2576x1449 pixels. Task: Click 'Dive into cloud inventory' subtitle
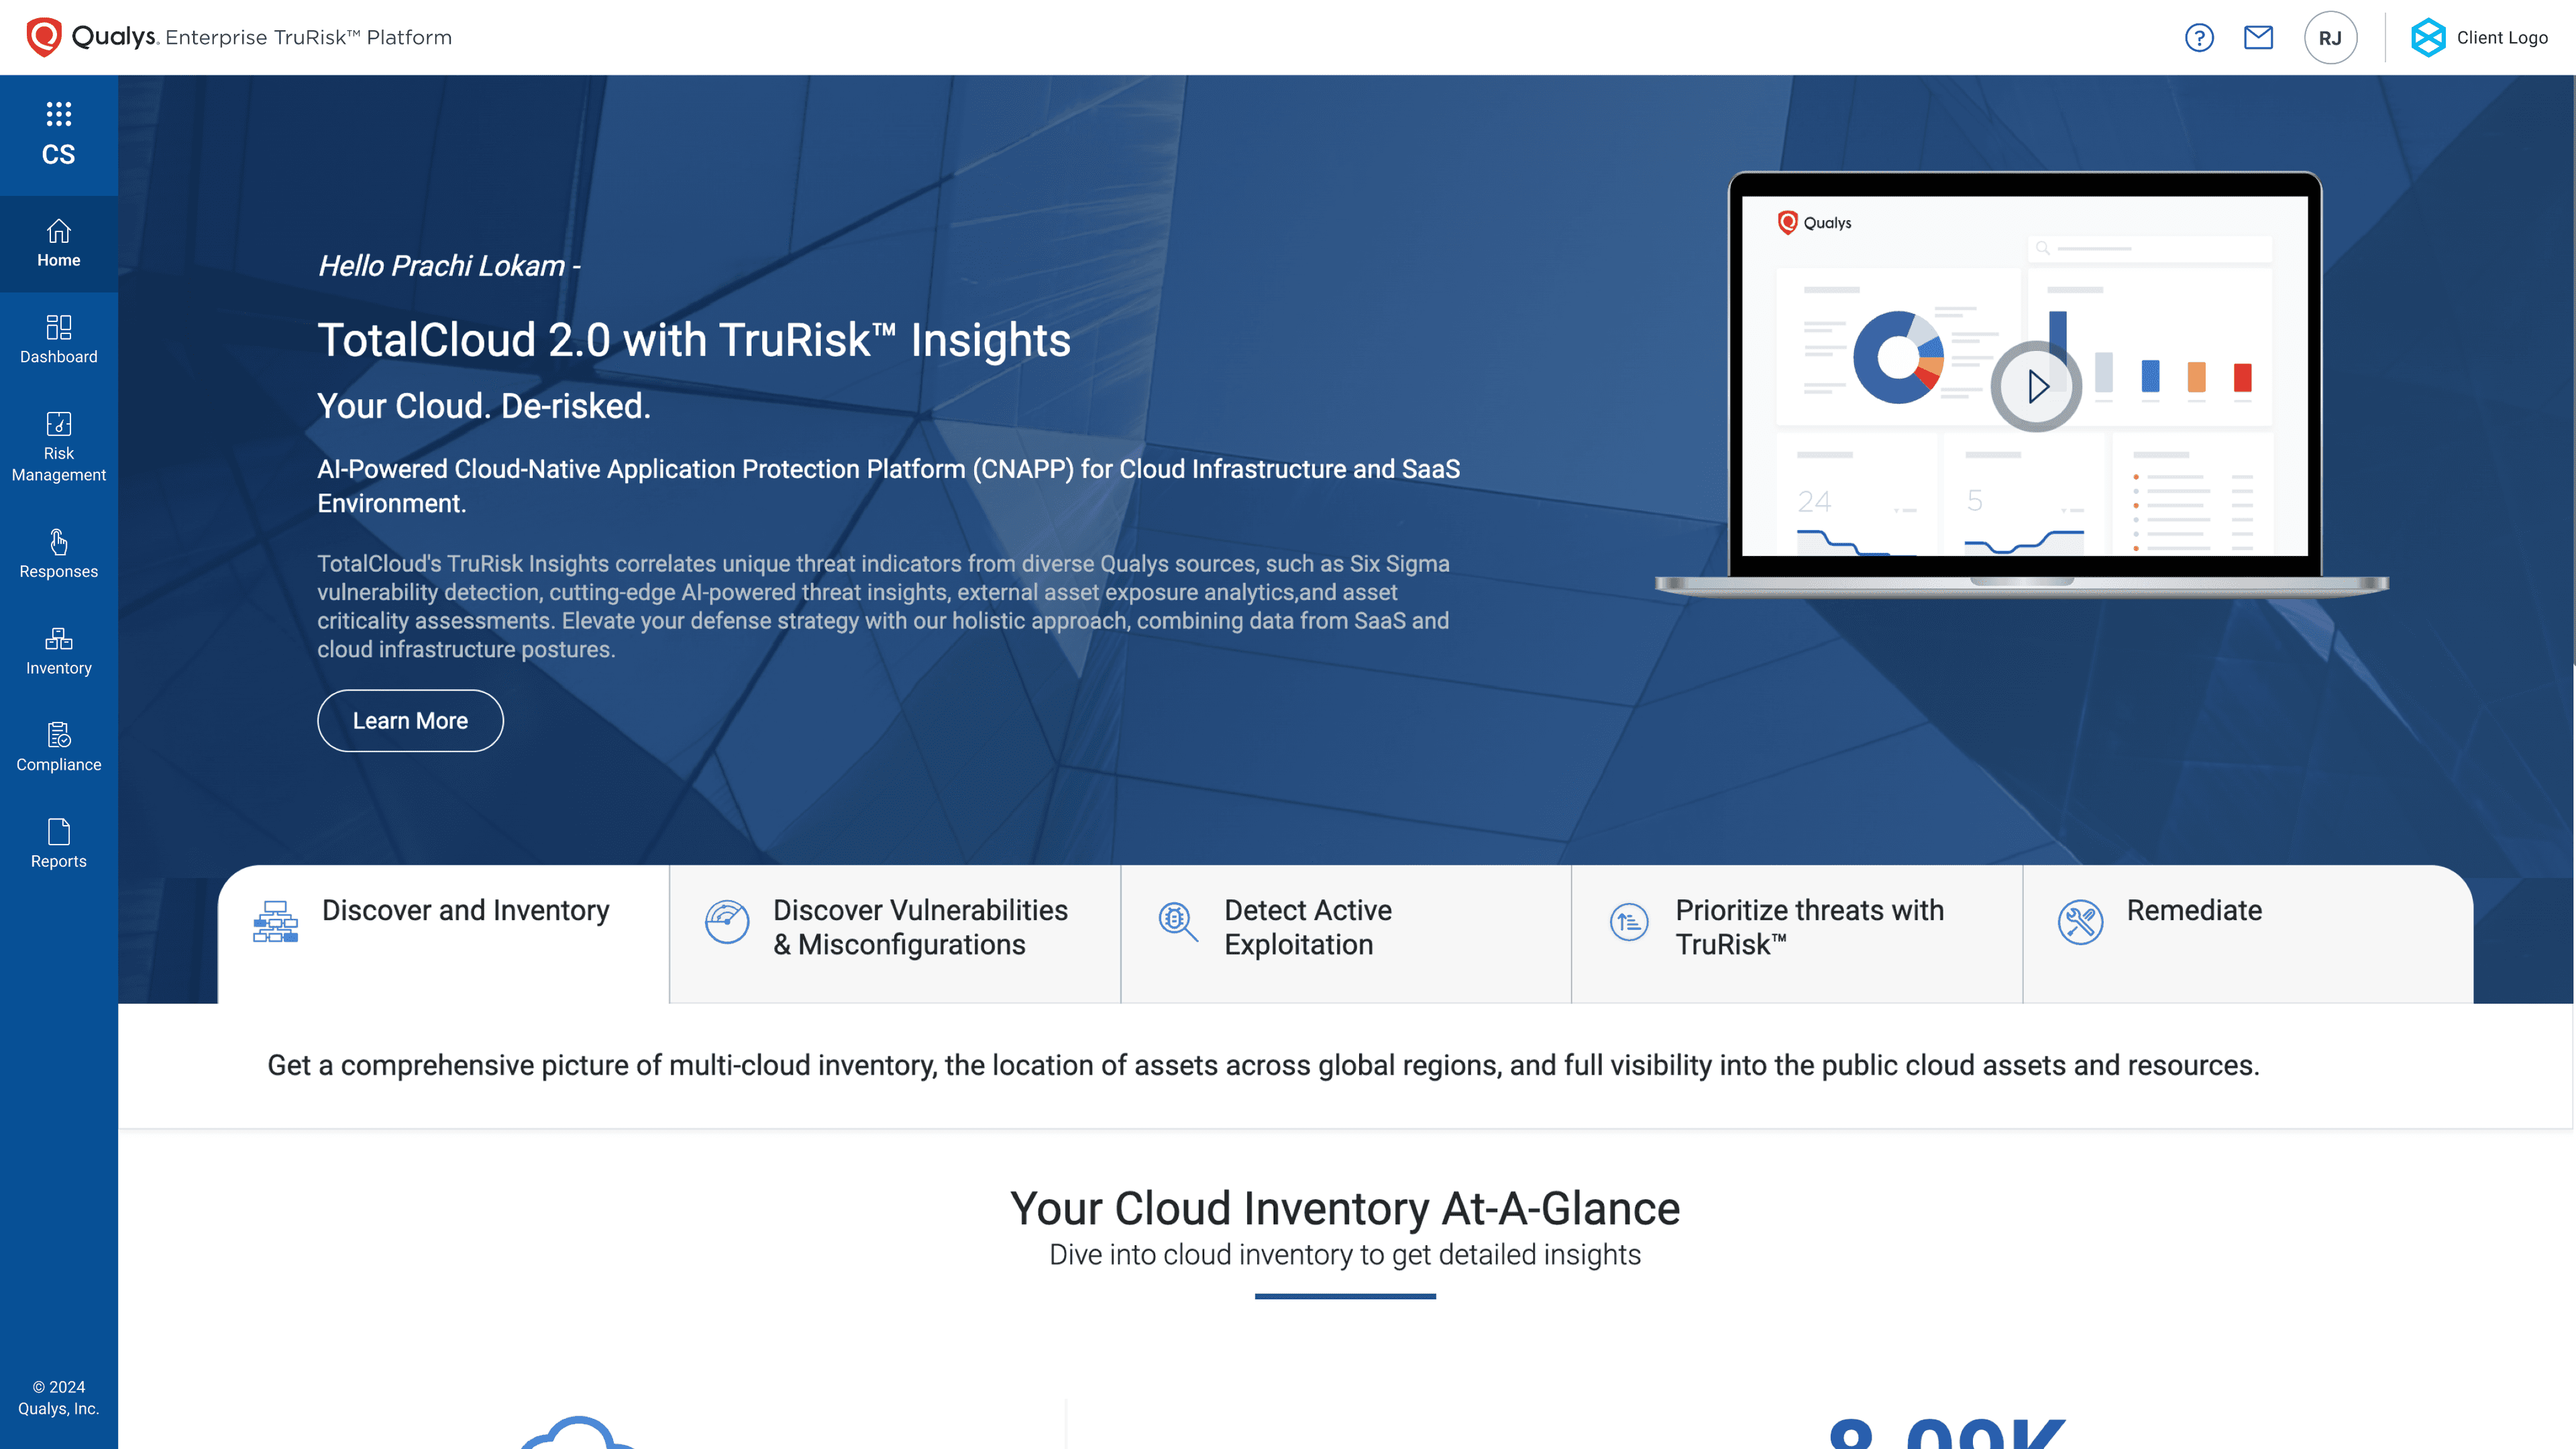tap(1345, 1255)
